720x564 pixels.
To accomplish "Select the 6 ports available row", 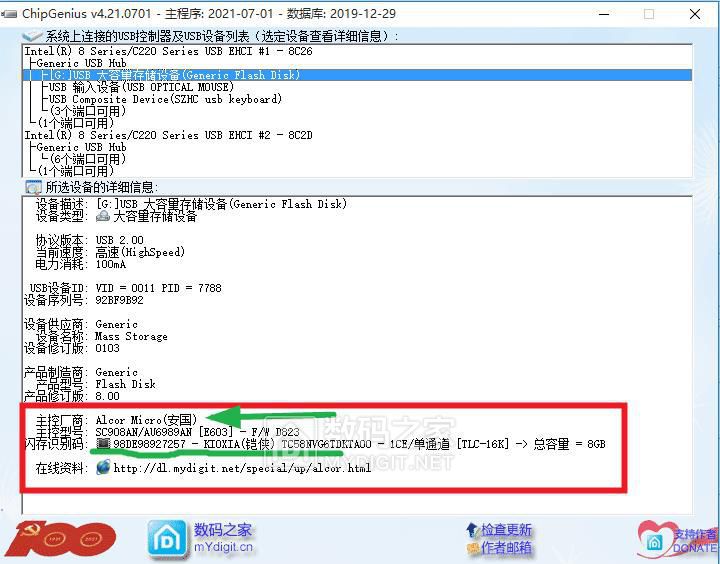I will tap(88, 159).
